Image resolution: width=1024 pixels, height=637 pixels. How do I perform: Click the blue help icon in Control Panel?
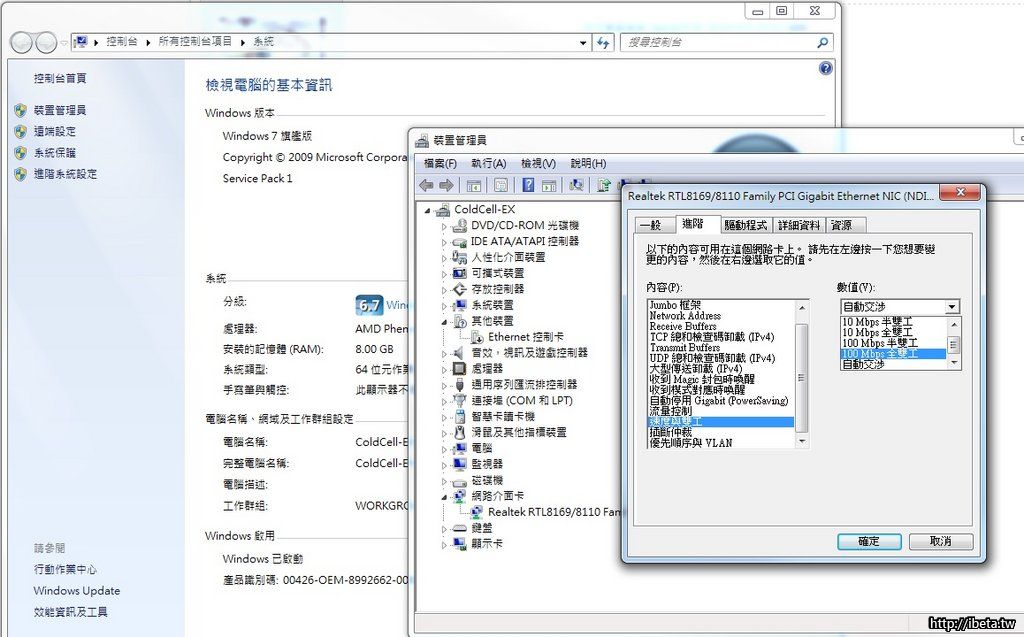826,68
